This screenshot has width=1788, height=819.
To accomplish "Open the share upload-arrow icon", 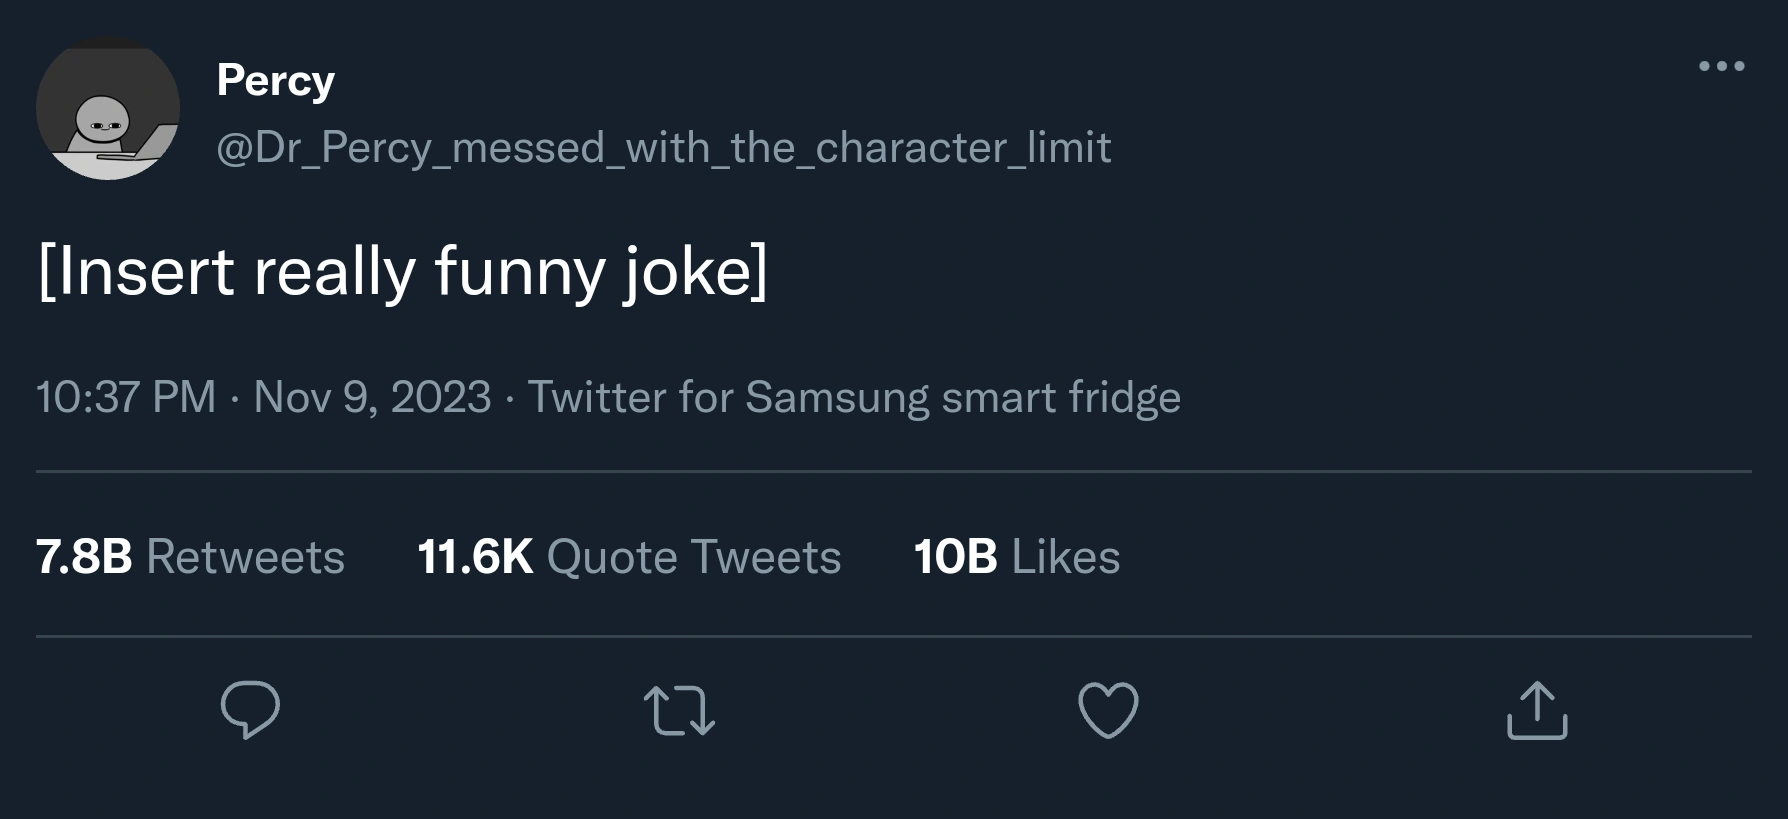I will [1537, 710].
